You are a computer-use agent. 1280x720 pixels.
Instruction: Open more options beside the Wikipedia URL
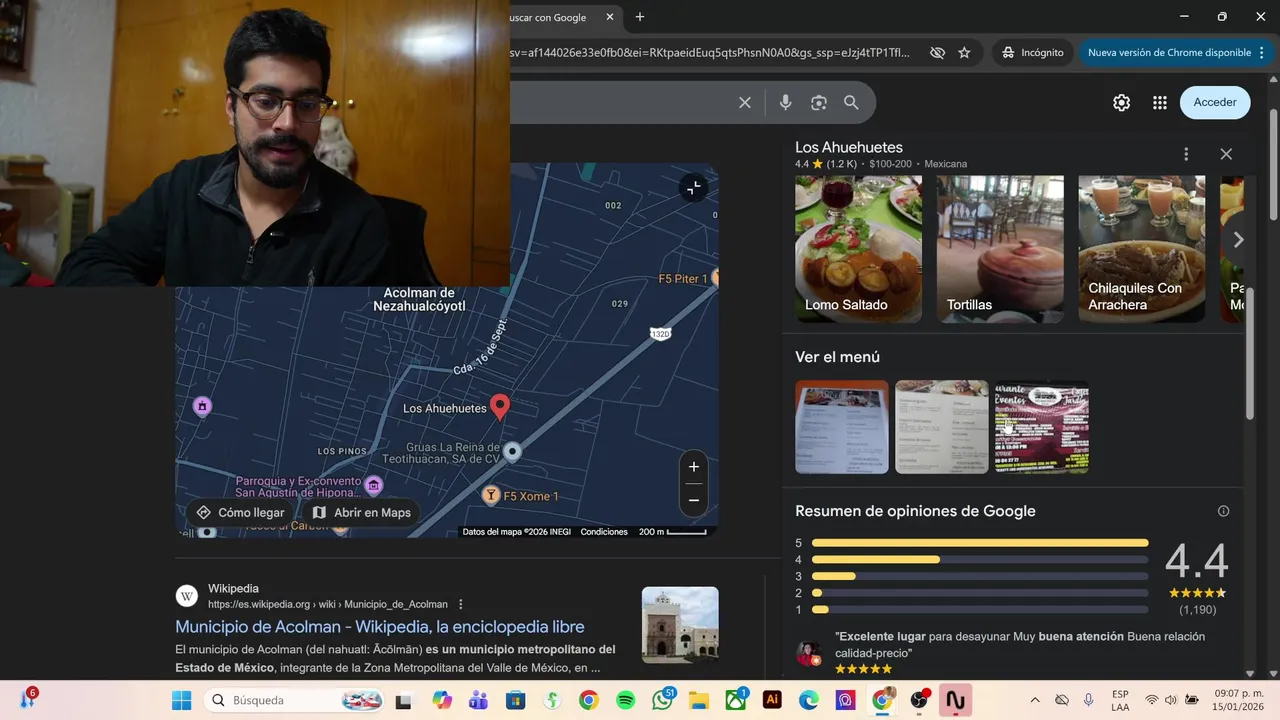(x=461, y=604)
